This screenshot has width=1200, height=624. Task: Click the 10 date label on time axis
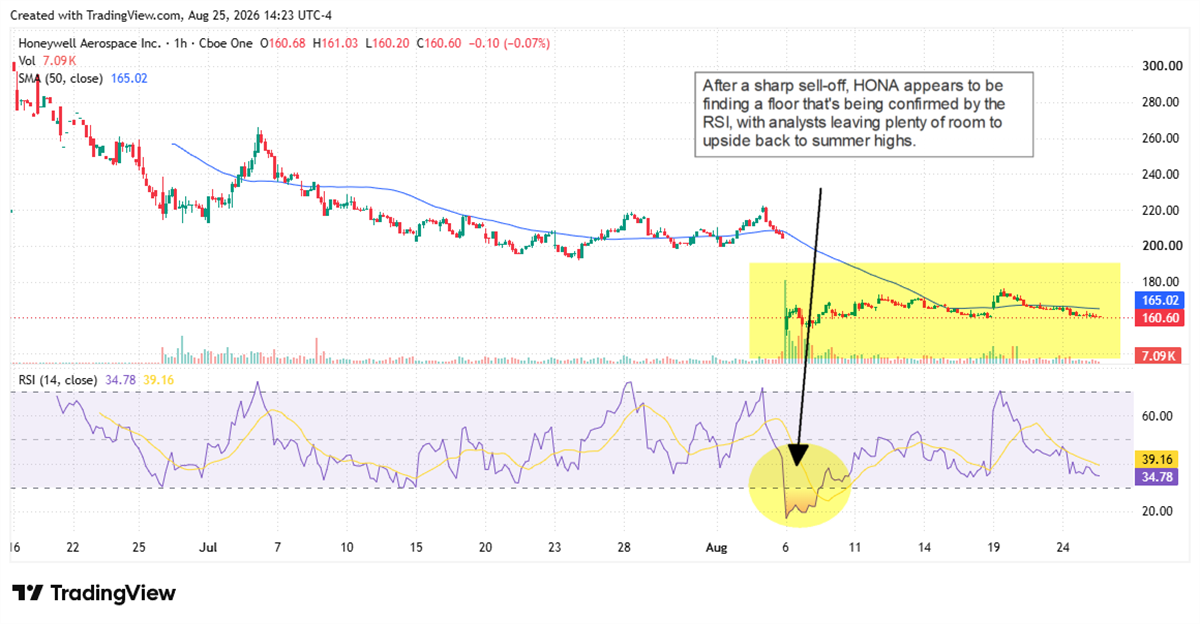click(346, 548)
